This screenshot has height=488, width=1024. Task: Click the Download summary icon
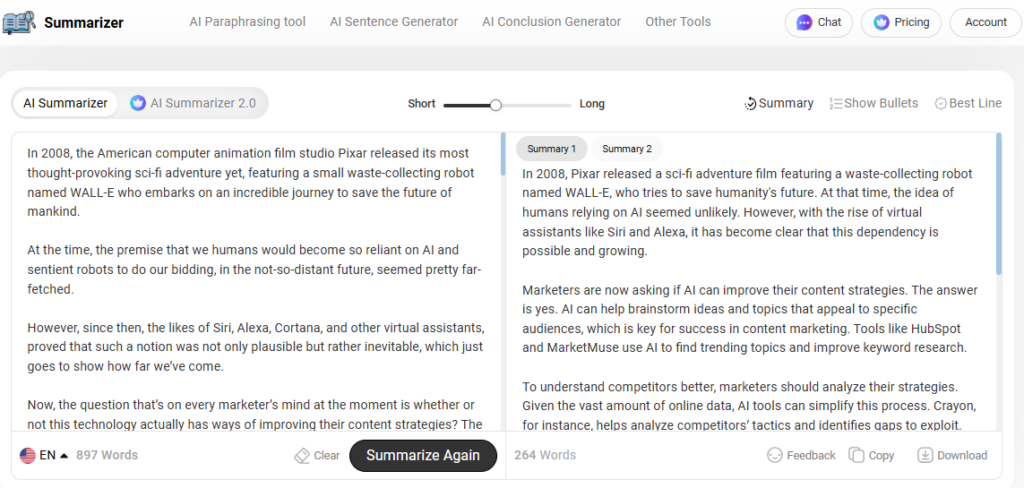[x=925, y=455]
